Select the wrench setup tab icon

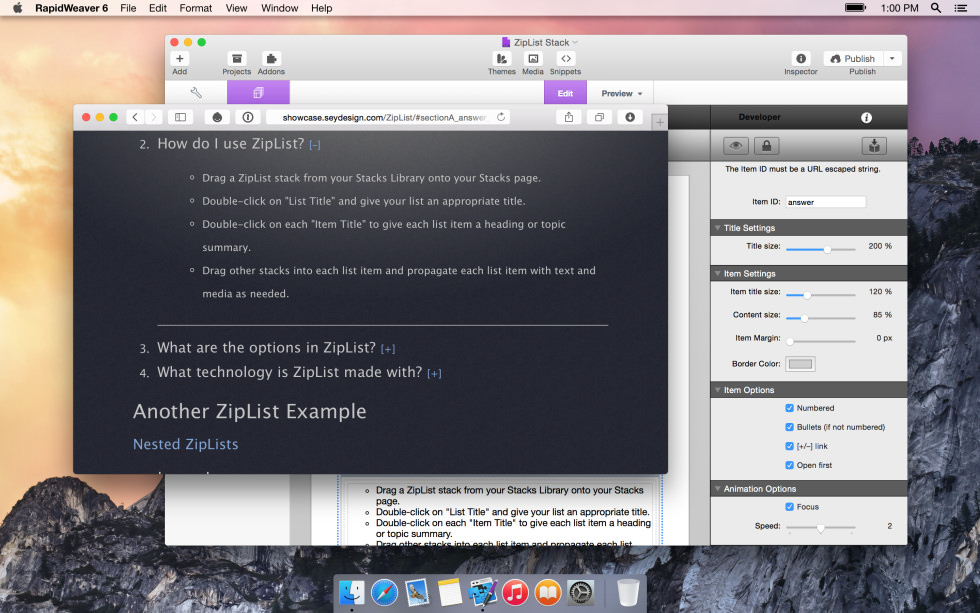(x=196, y=93)
